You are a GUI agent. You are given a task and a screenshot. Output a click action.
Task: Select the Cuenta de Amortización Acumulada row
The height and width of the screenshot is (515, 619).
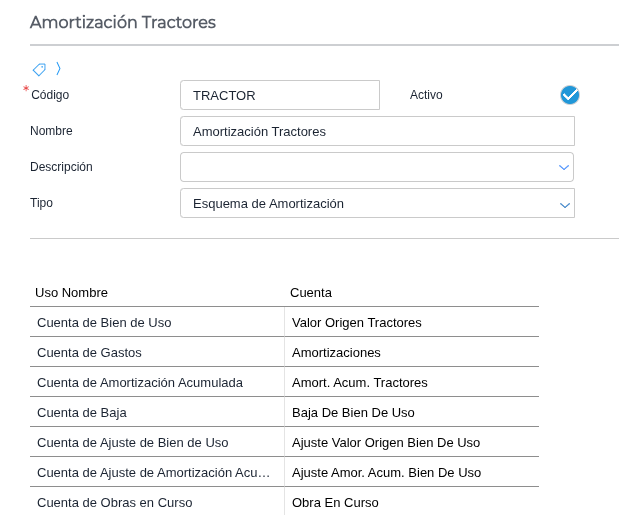click(140, 382)
